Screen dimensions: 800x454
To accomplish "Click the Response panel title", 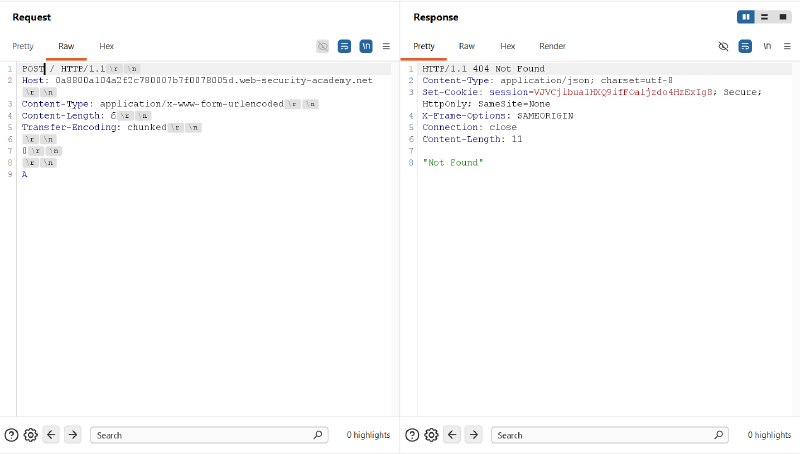I will coord(436,17).
